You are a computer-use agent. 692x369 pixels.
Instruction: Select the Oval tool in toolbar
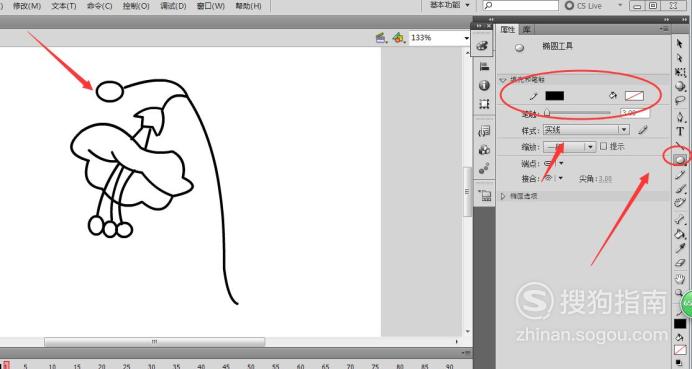[680, 159]
